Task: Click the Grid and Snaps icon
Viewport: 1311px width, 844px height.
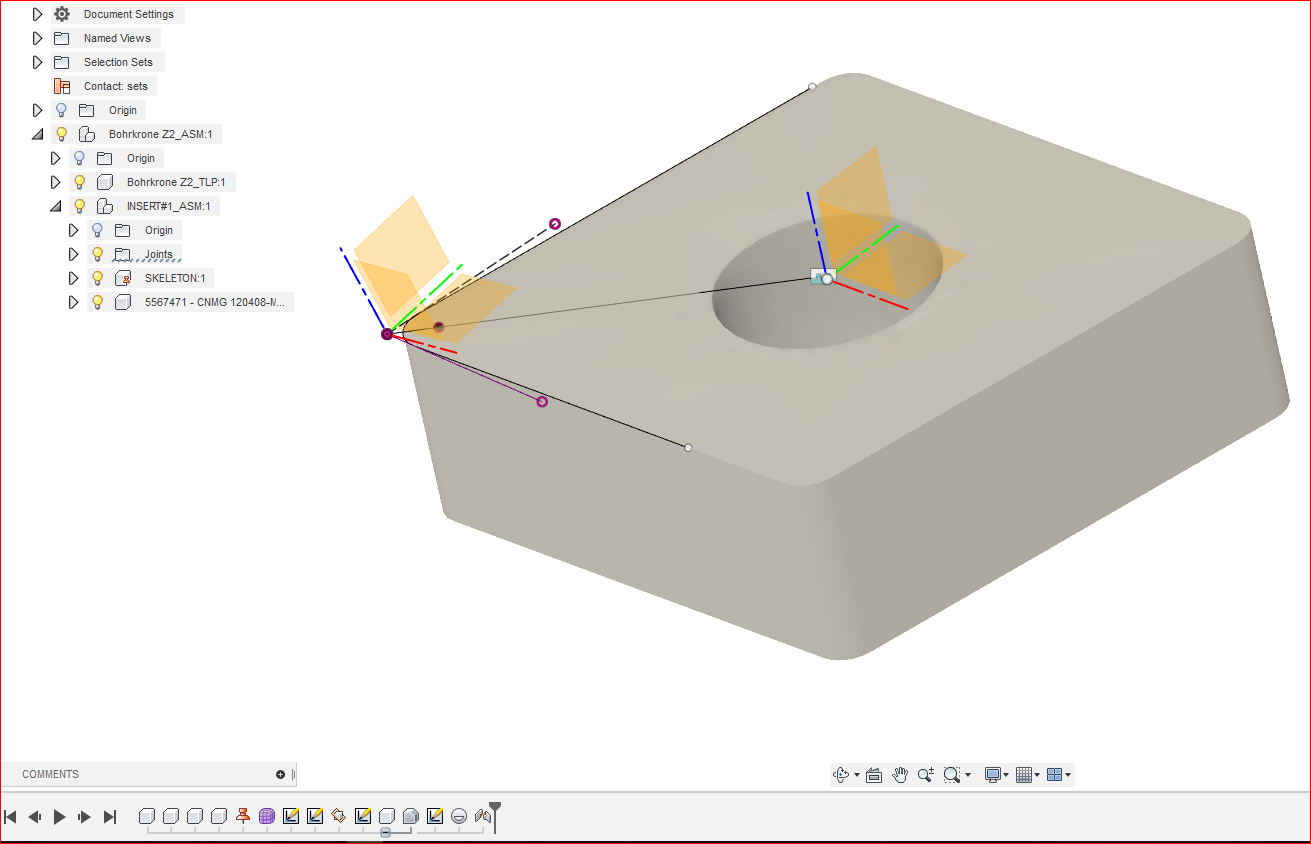Action: [1024, 774]
